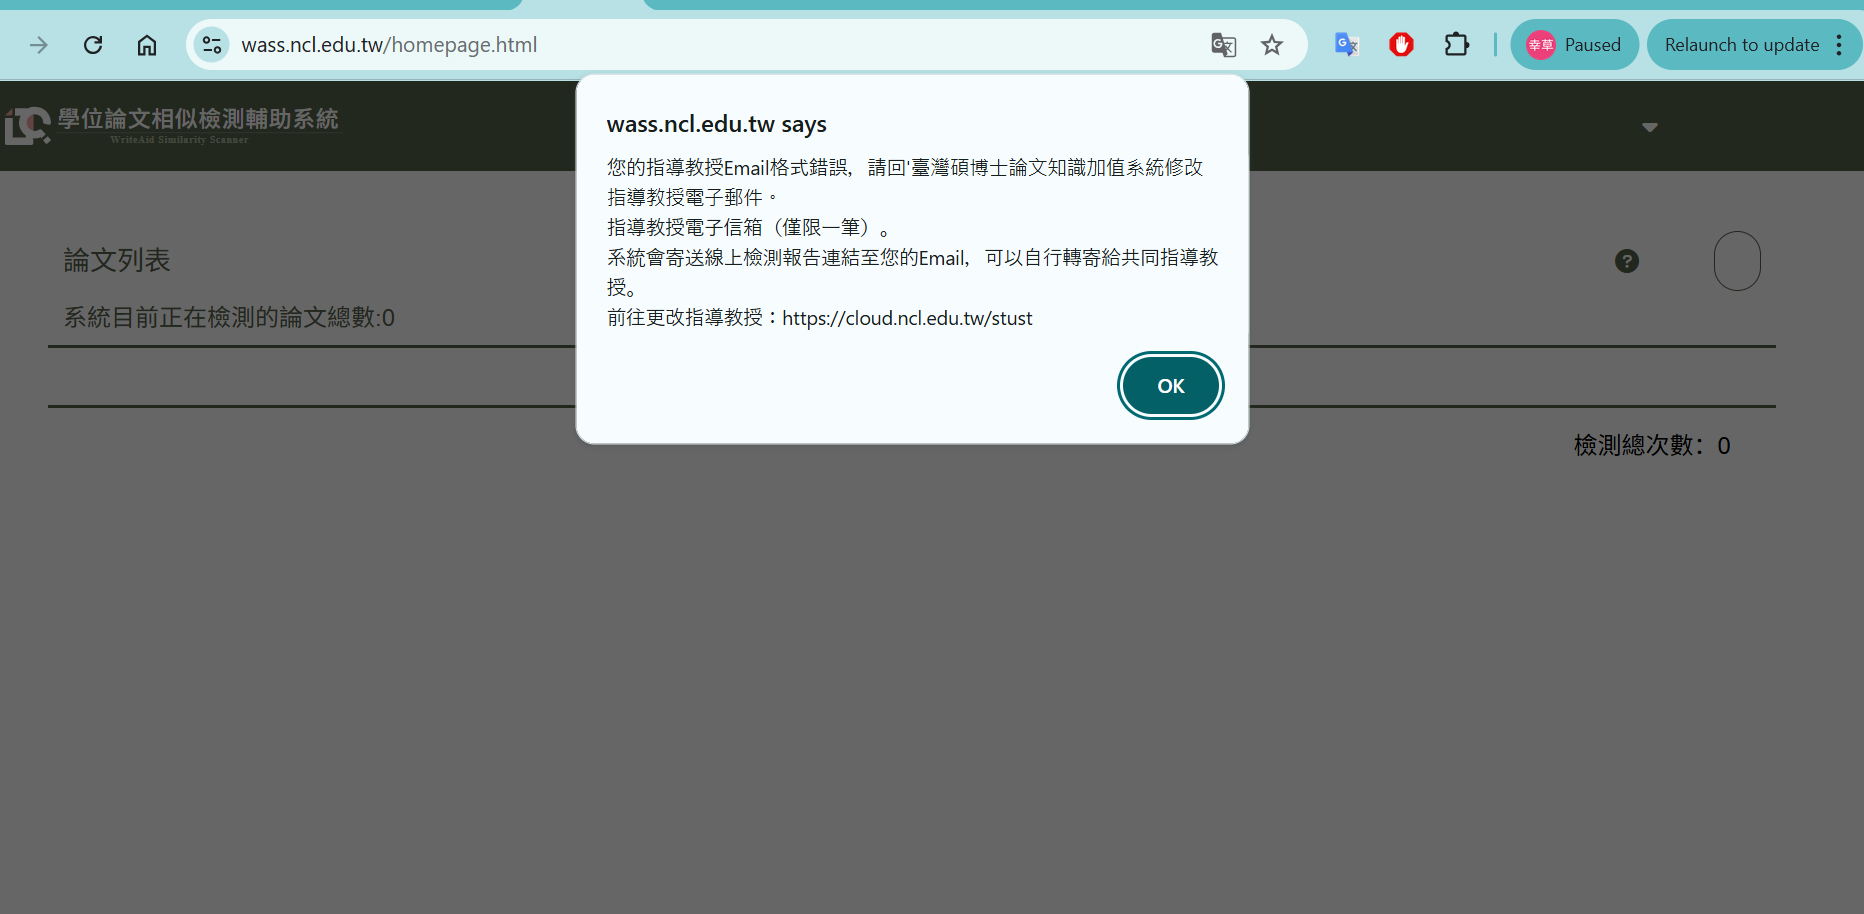The width and height of the screenshot is (1864, 914).
Task: Click the 論文列表 heading
Action: point(117,260)
